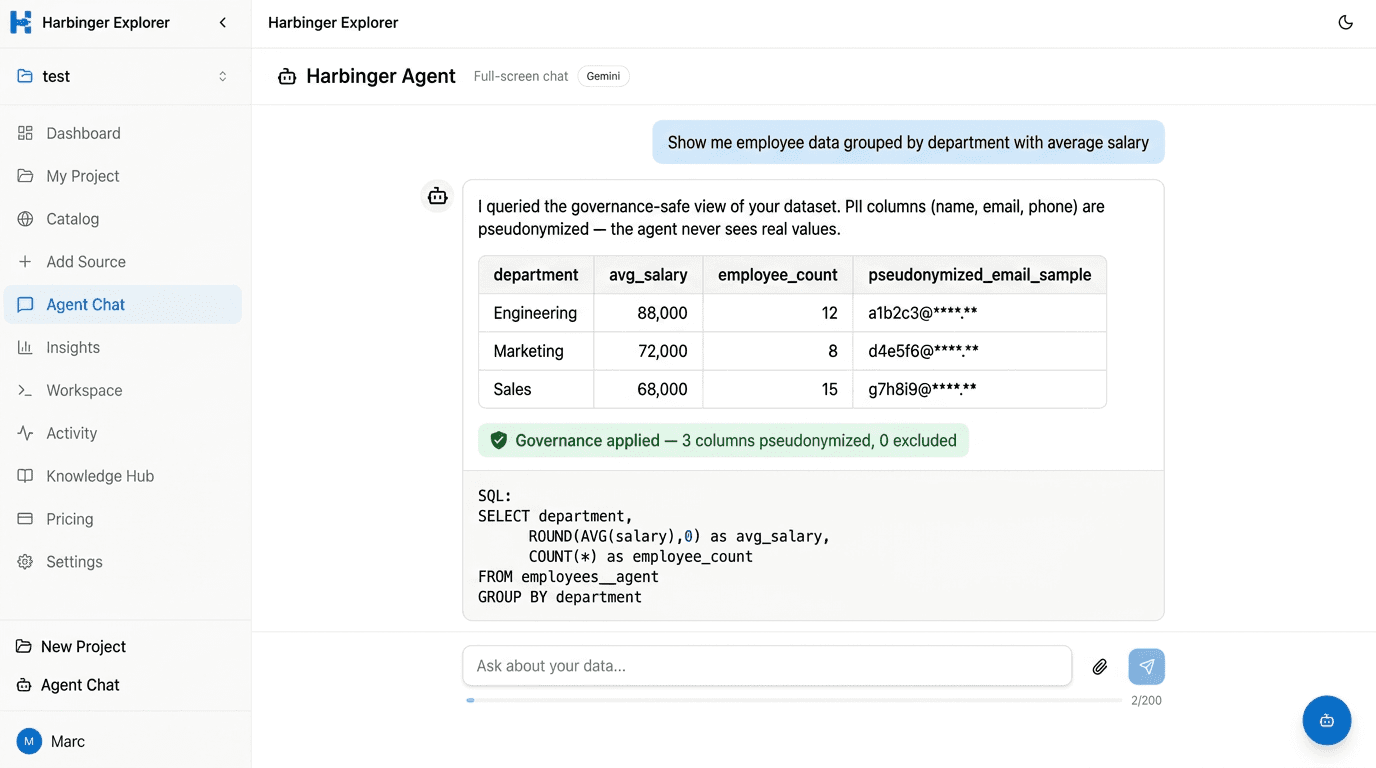Screen dimensions: 1376x768
Task: Open the floating robot chat bubble
Action: (x=1326, y=720)
